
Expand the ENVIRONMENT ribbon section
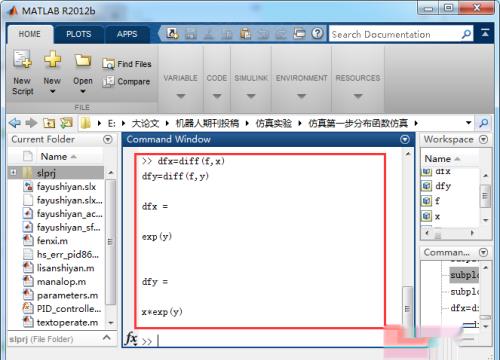pos(301,87)
